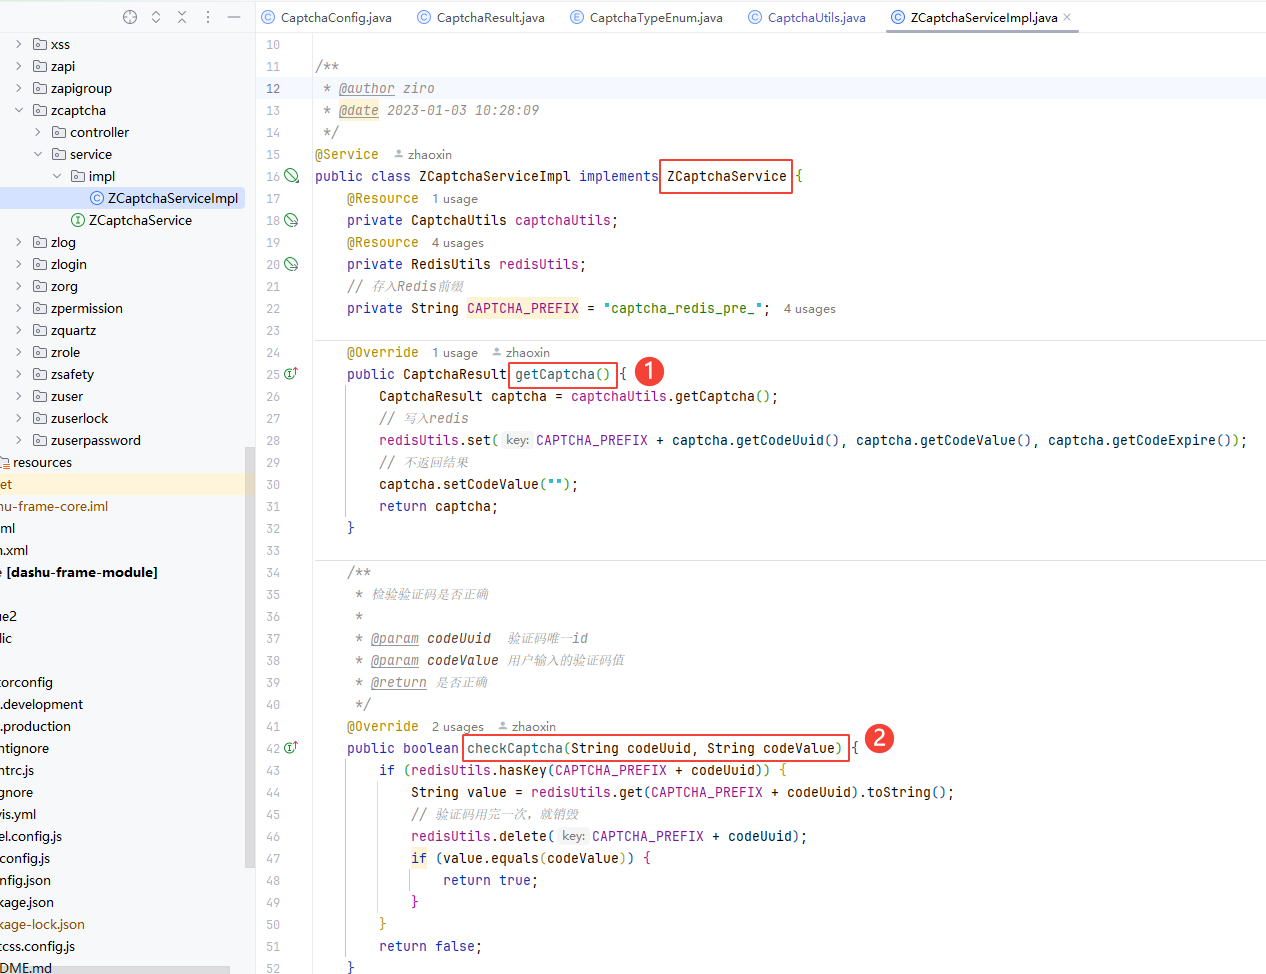
Task: Hide the Project tool window
Action: [x=234, y=17]
